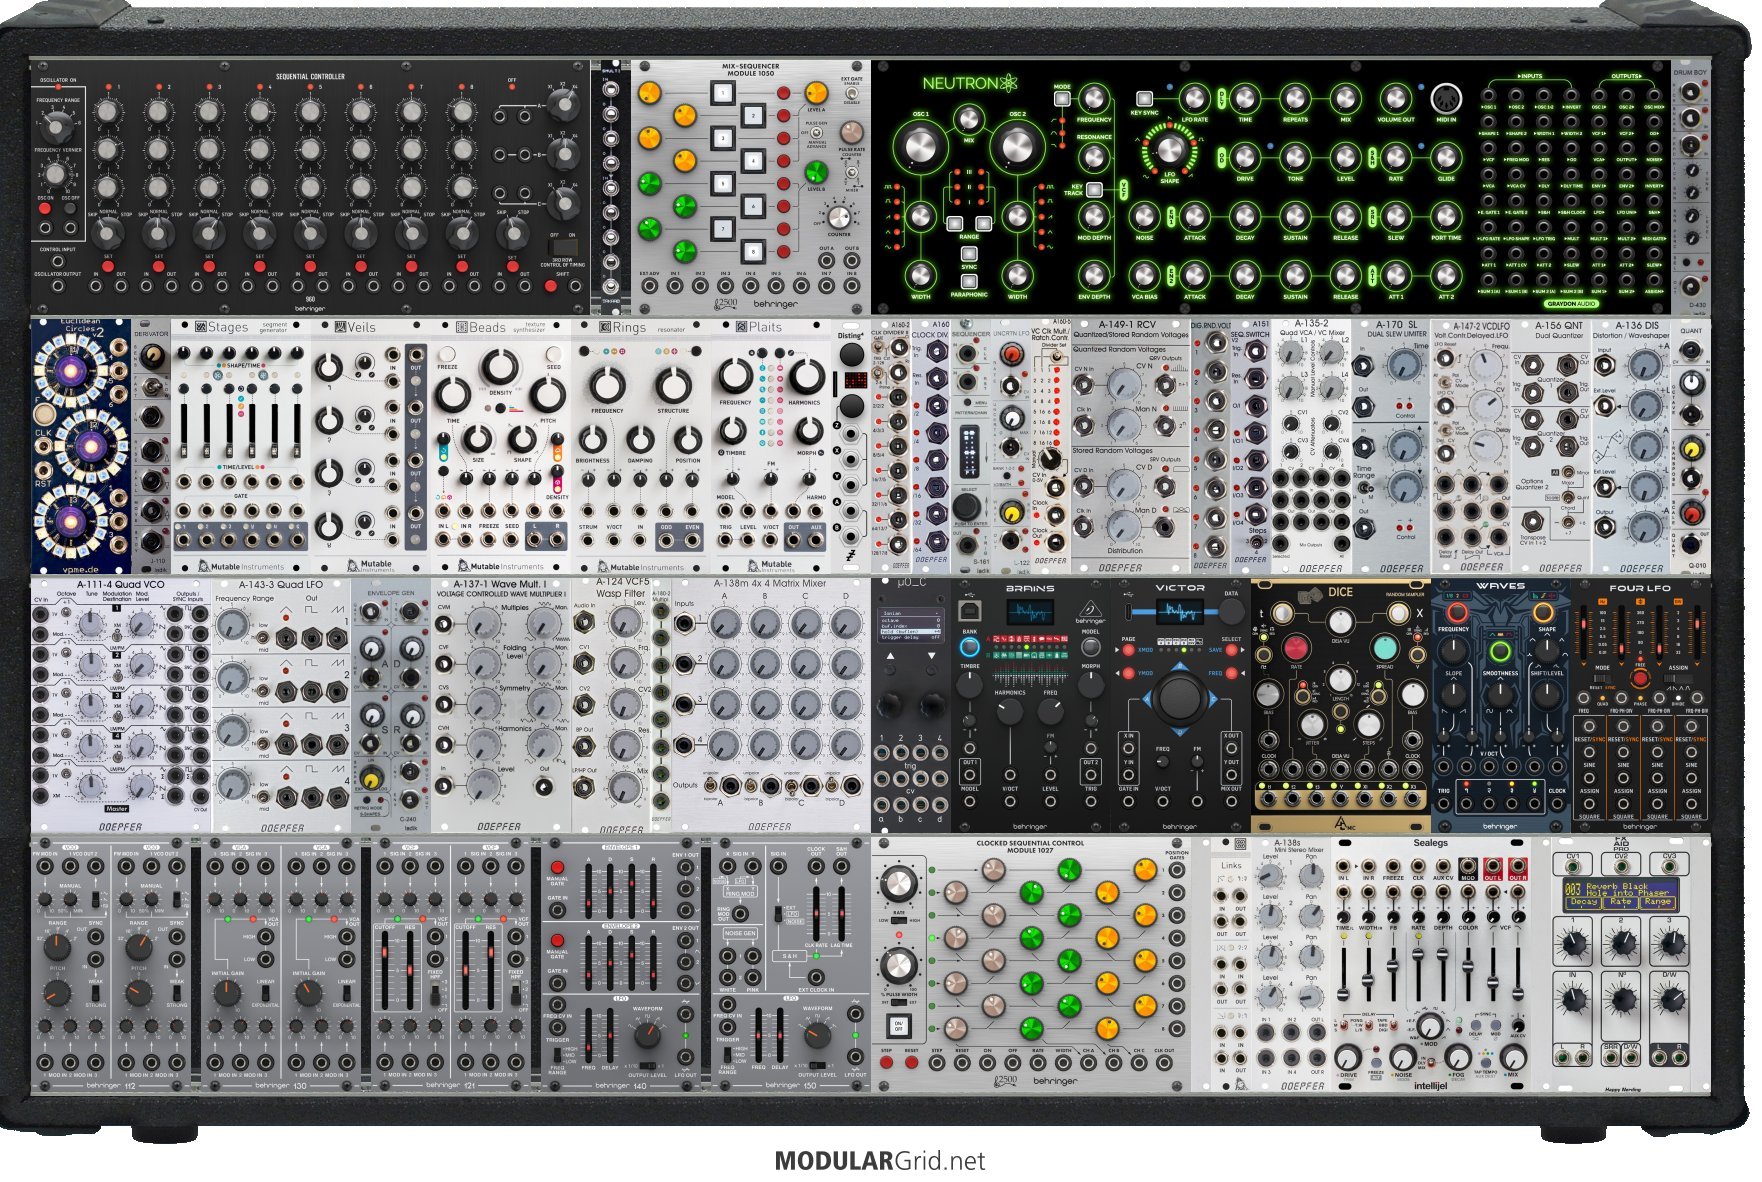Click the A-111-4 Quad VCO module title

tap(121, 585)
